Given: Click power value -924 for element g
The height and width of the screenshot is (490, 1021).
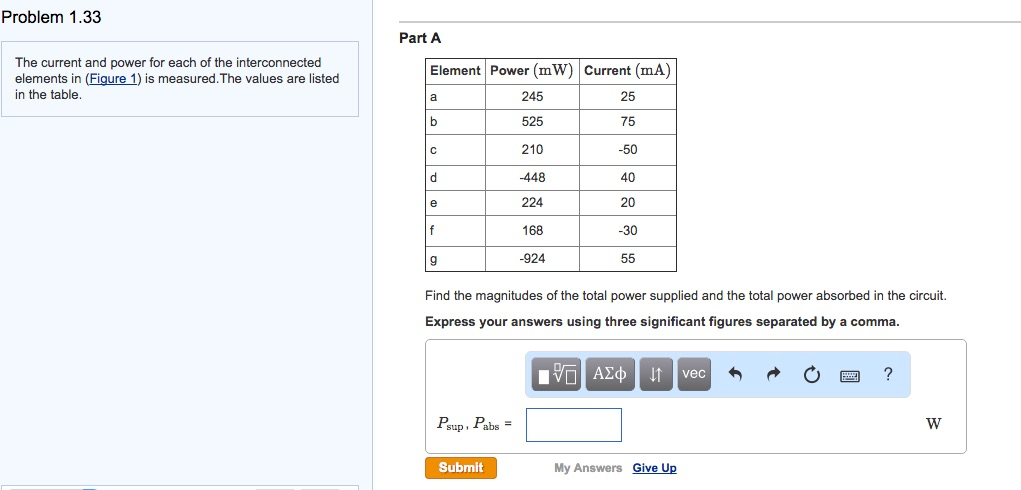Looking at the screenshot, I should click(x=532, y=258).
